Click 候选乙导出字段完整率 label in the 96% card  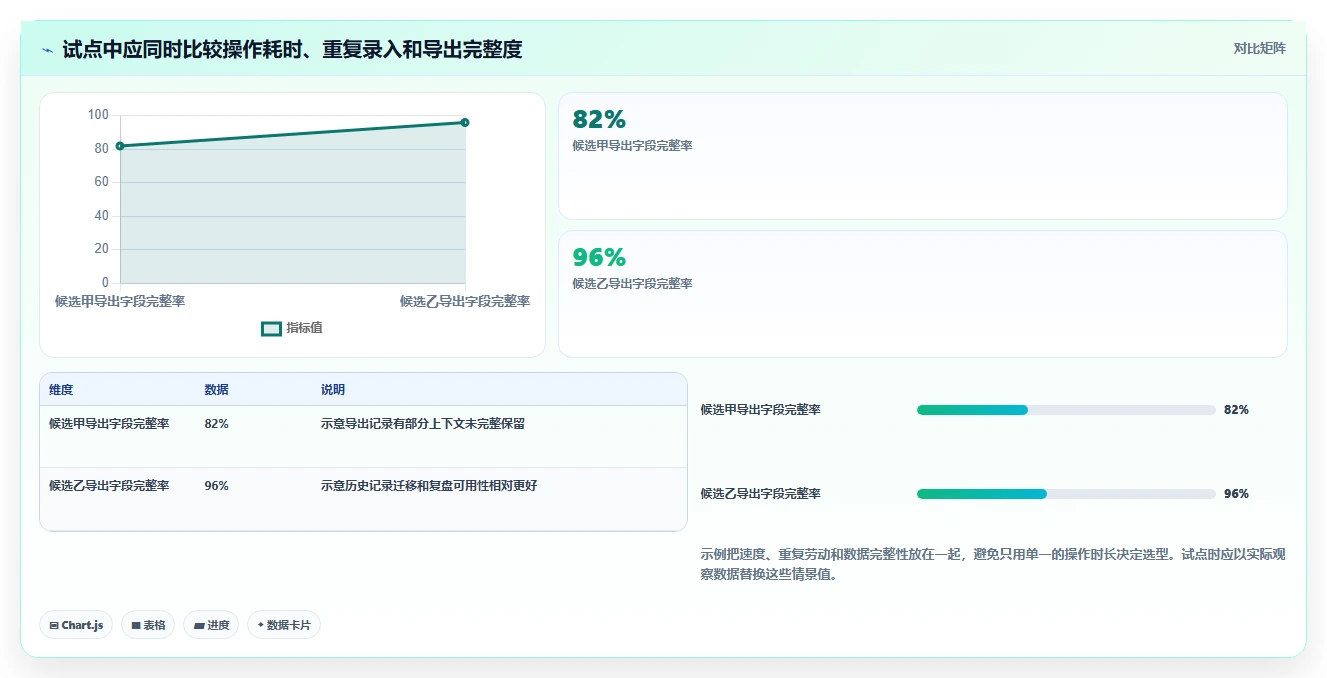632,284
